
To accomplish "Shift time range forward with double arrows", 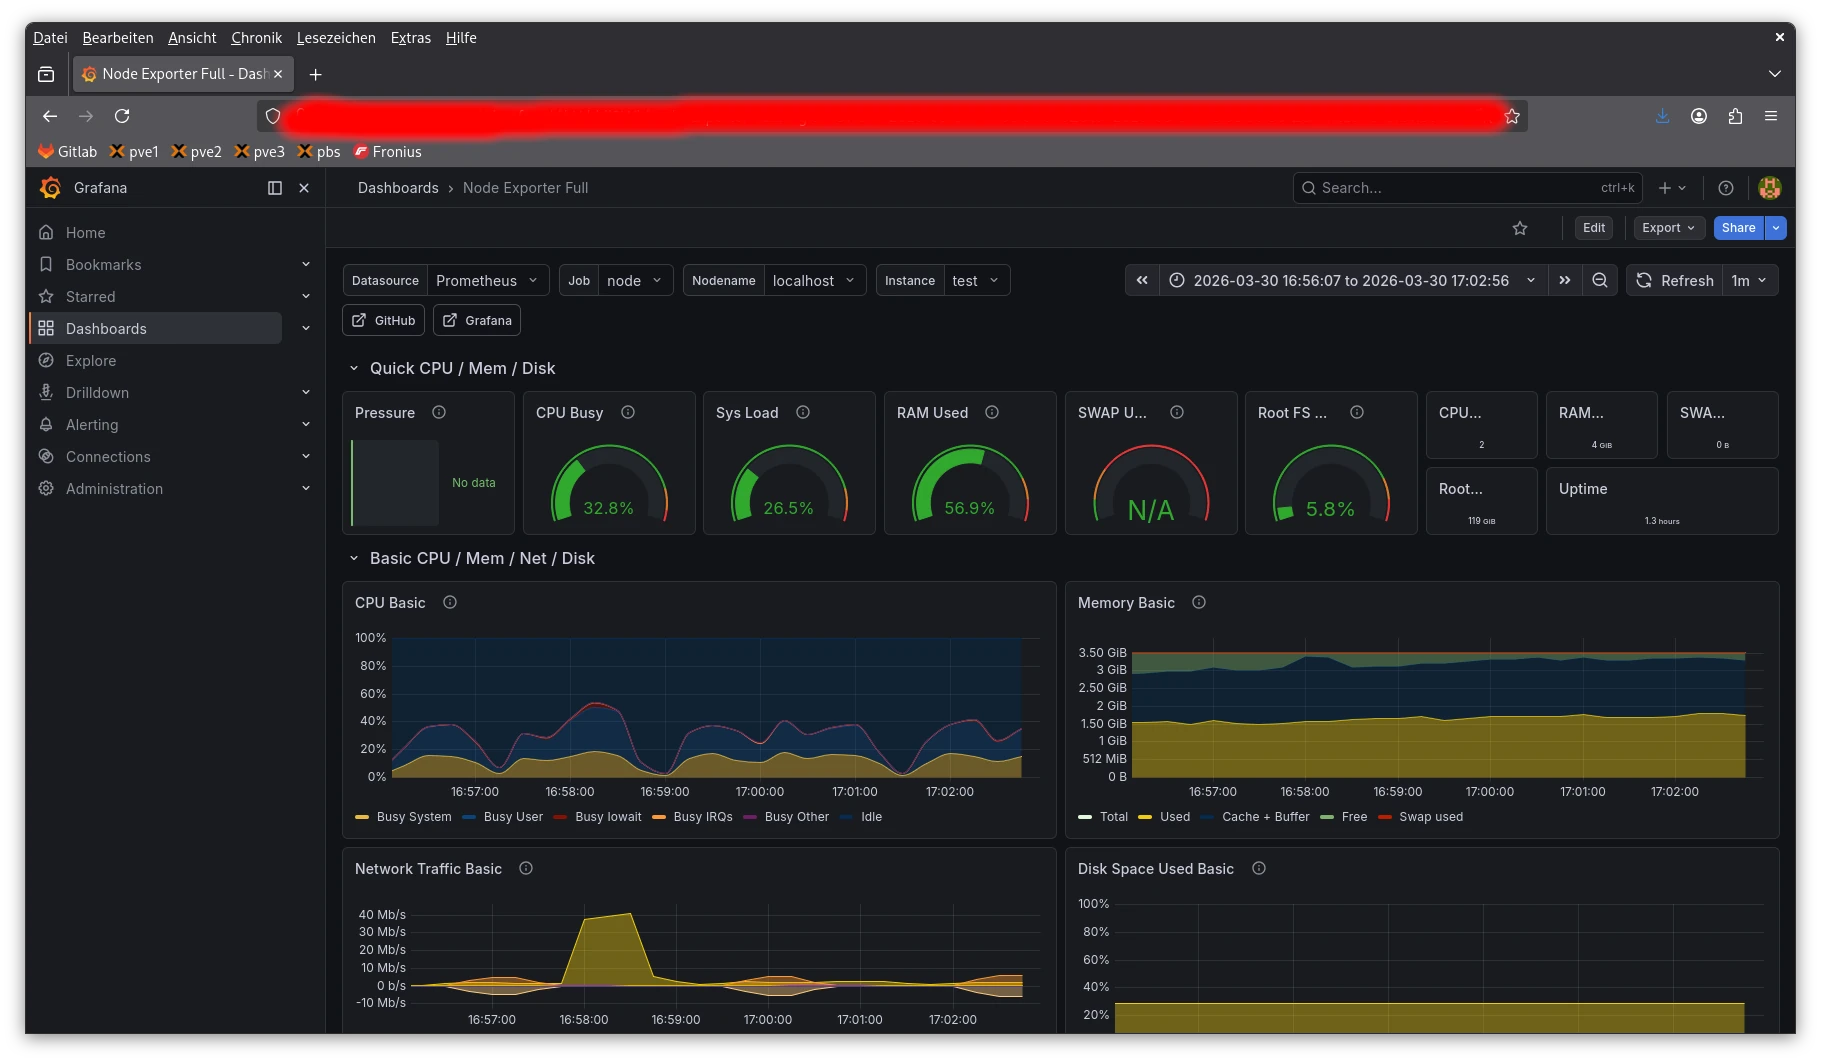I will click(1565, 281).
